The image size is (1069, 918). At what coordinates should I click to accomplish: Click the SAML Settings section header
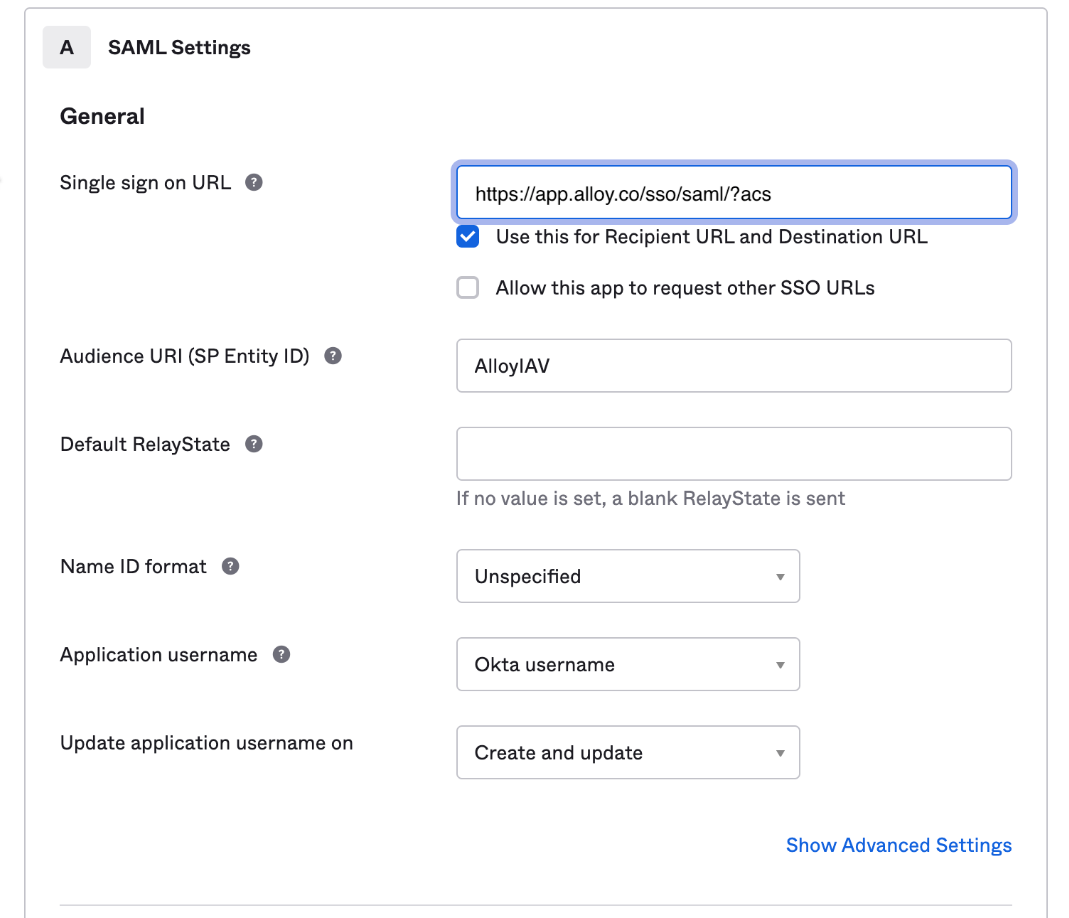(x=179, y=48)
